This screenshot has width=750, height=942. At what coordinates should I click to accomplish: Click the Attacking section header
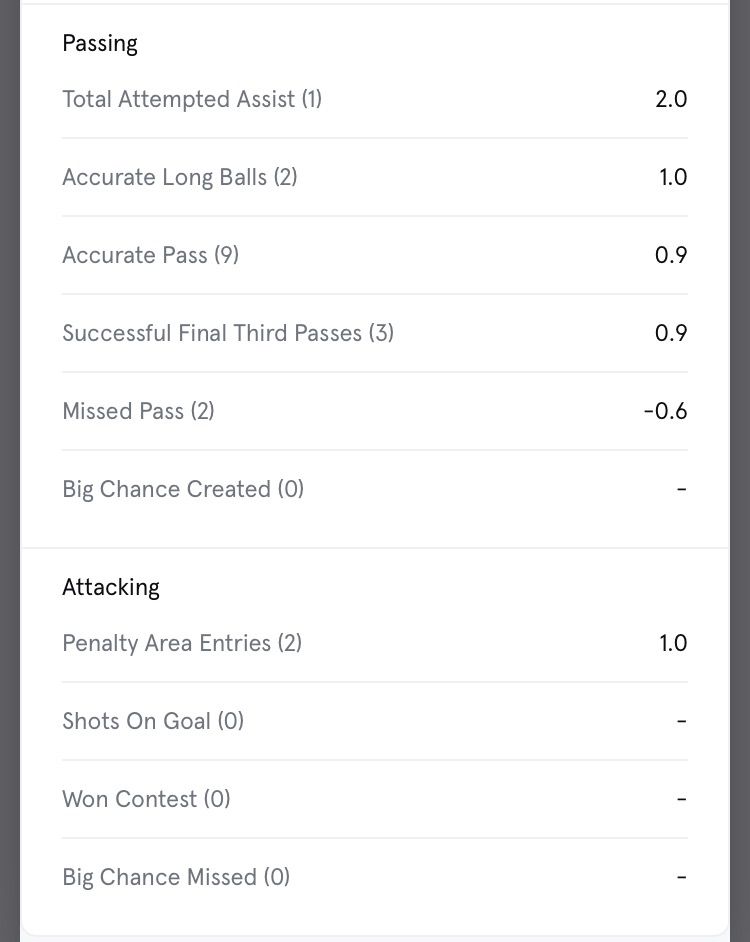[x=111, y=587]
